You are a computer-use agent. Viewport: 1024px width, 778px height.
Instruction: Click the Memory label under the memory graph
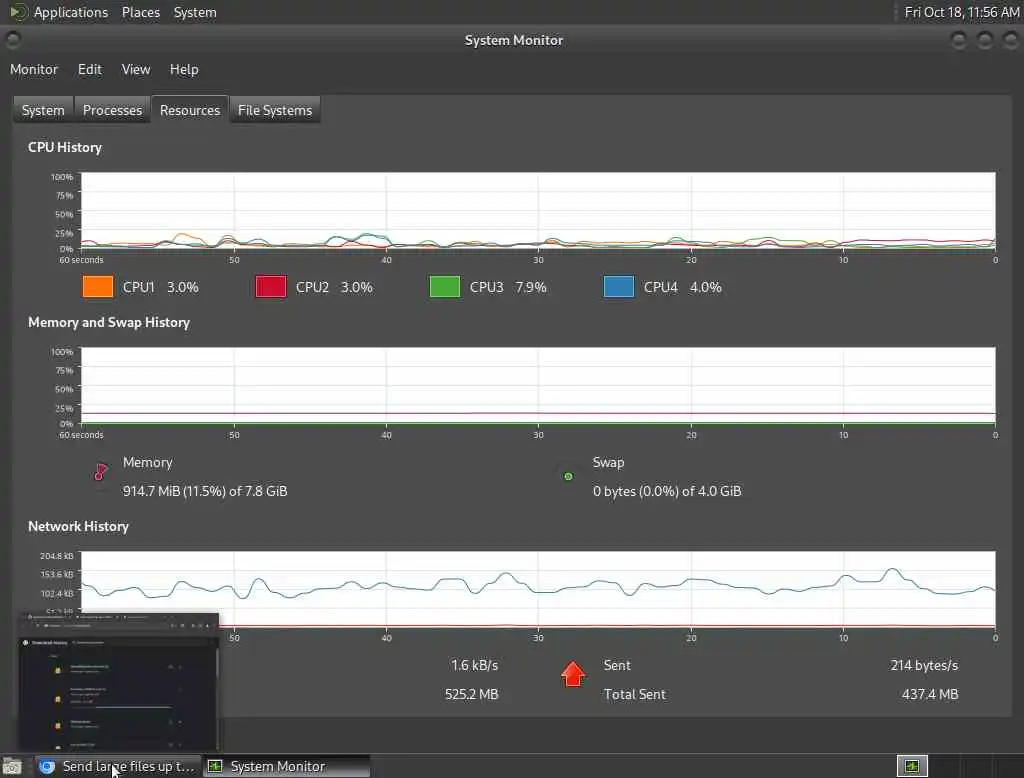click(148, 462)
